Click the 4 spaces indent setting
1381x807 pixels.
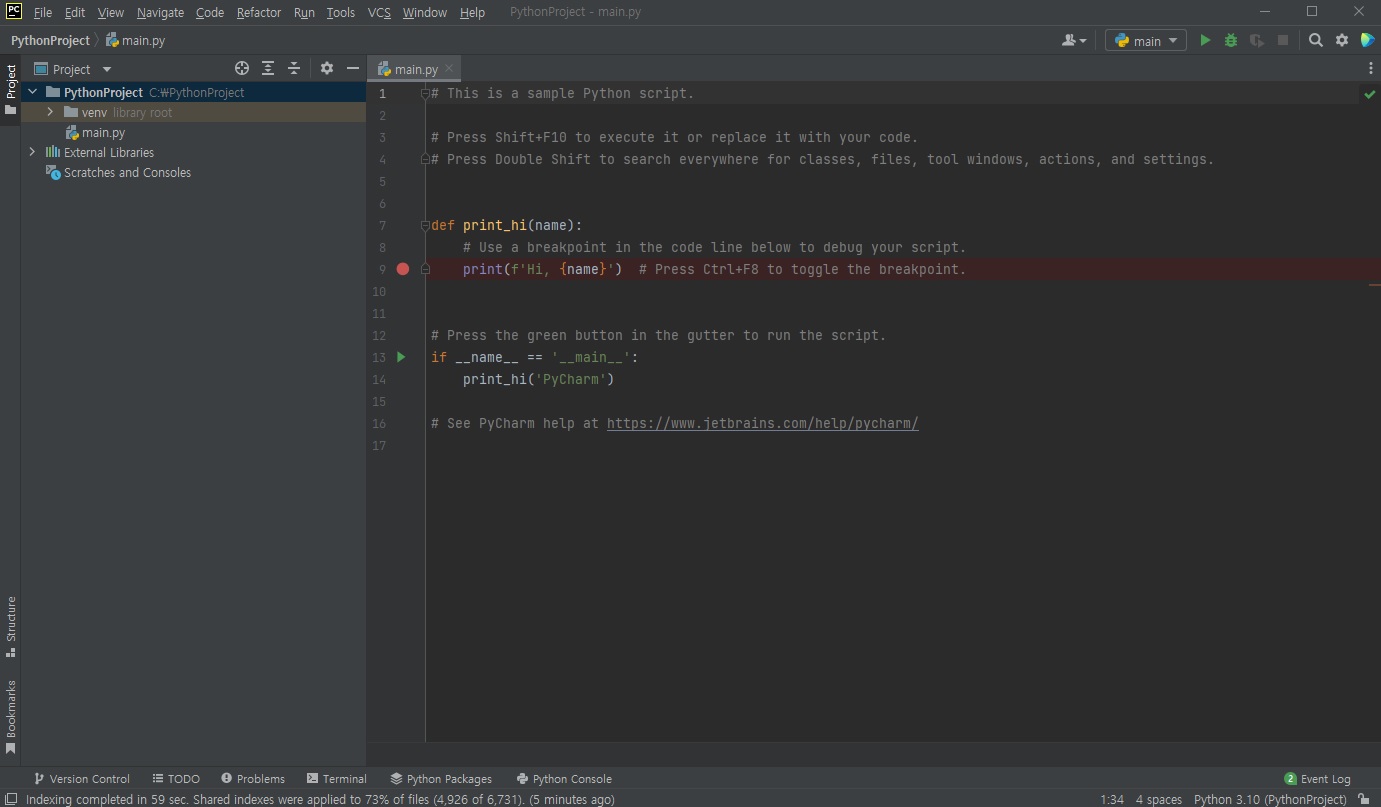tap(1159, 799)
